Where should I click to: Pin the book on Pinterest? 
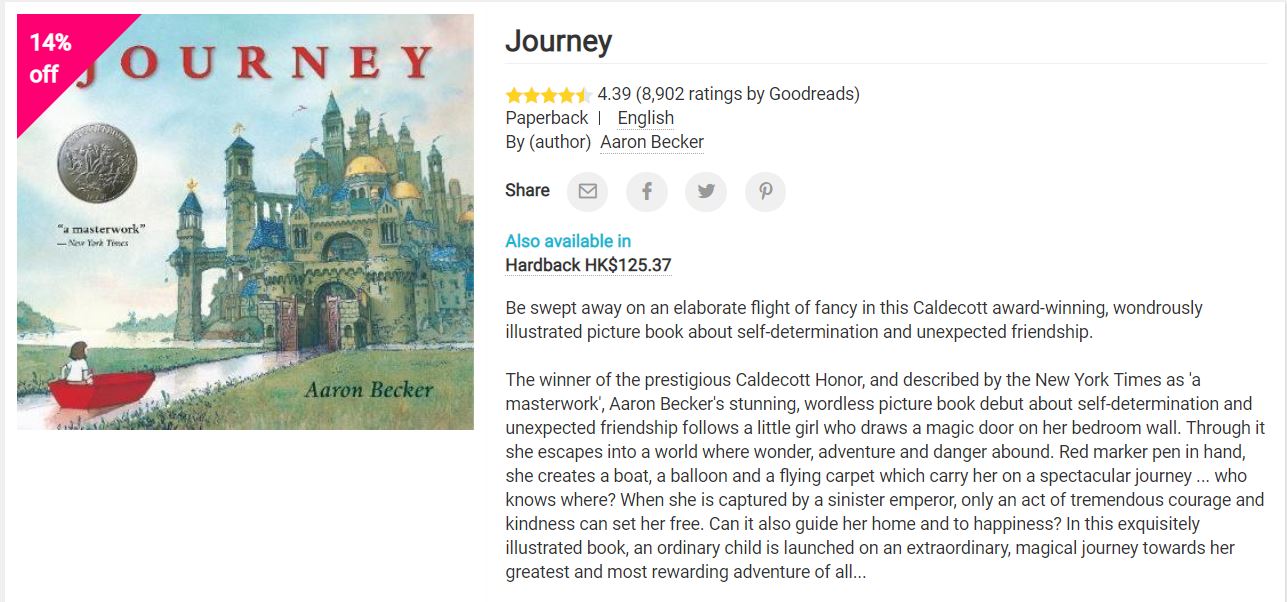point(765,191)
